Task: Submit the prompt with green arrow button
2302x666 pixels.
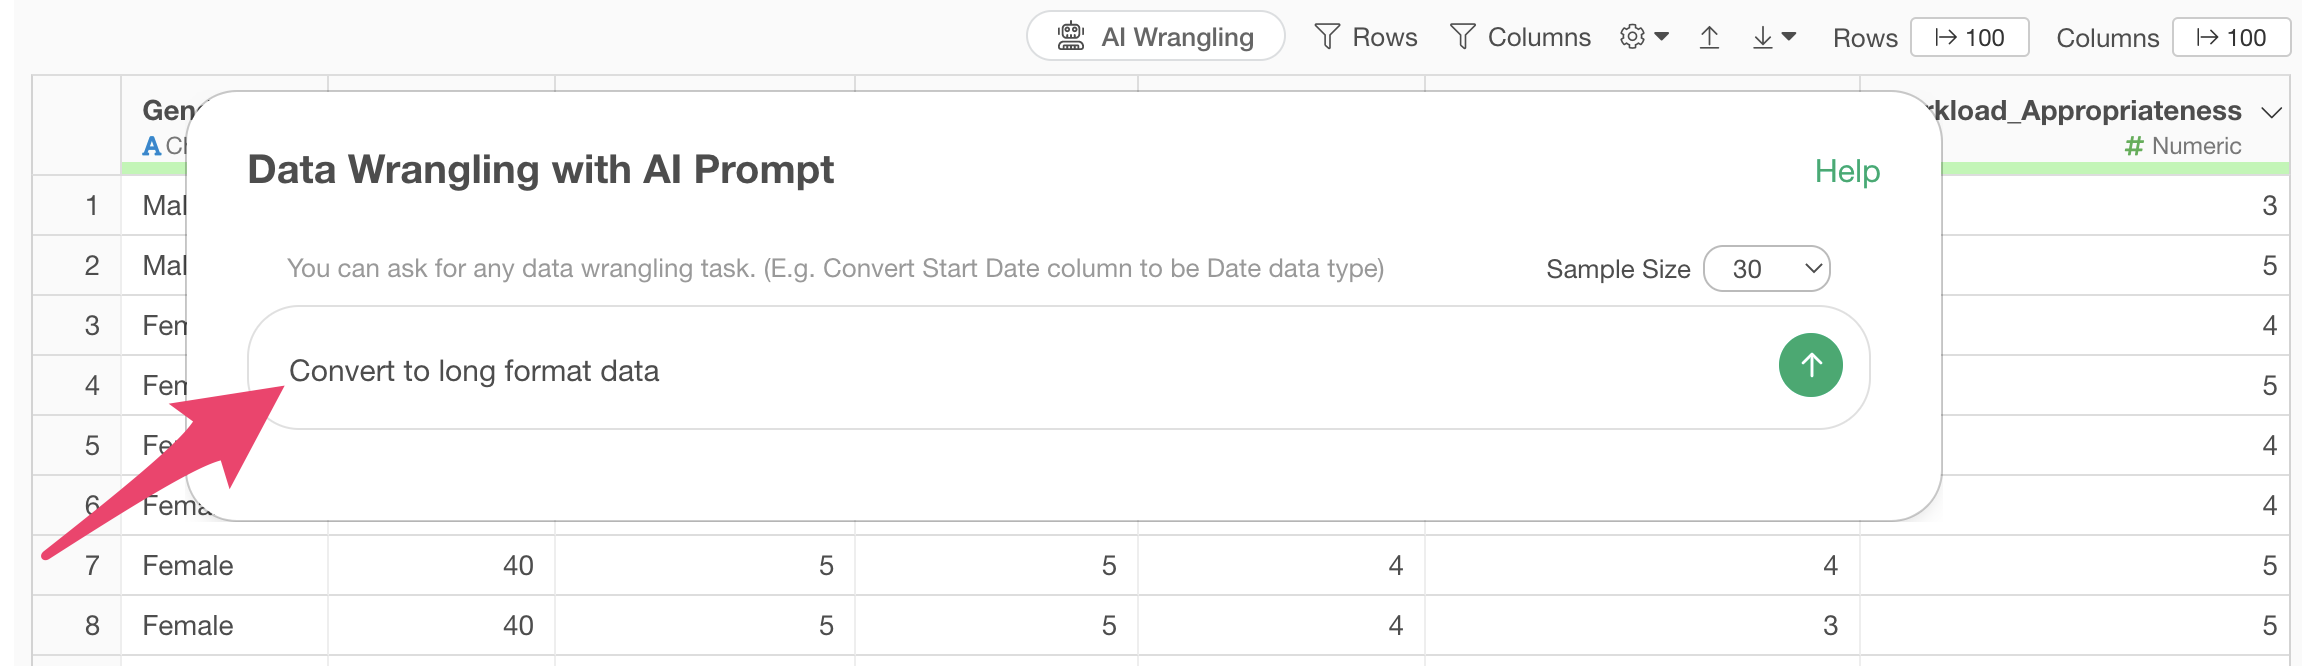Action: click(1810, 365)
